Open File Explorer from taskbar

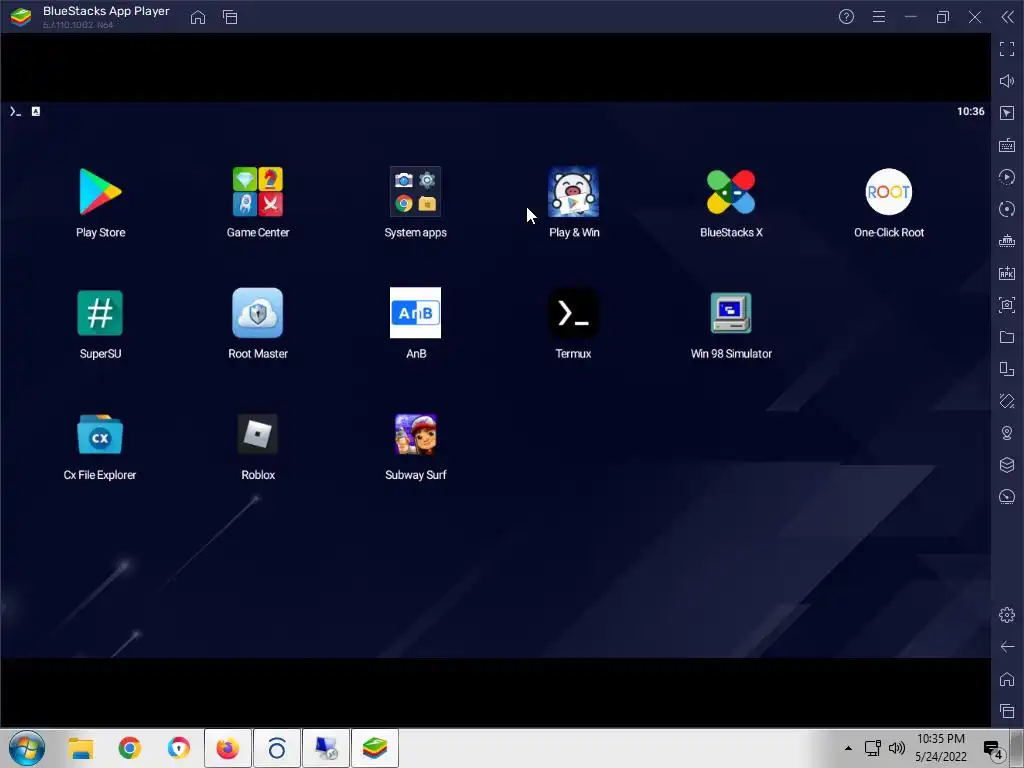[81, 748]
